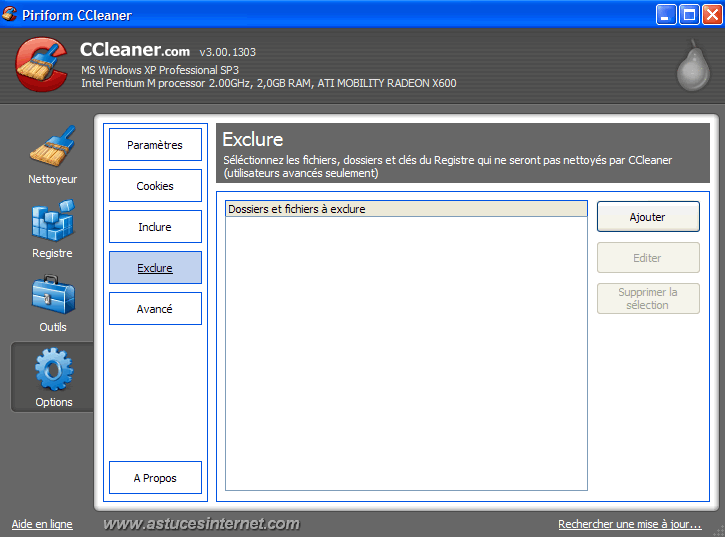
Task: Click the version text v3.00.1303
Action: click(227, 52)
